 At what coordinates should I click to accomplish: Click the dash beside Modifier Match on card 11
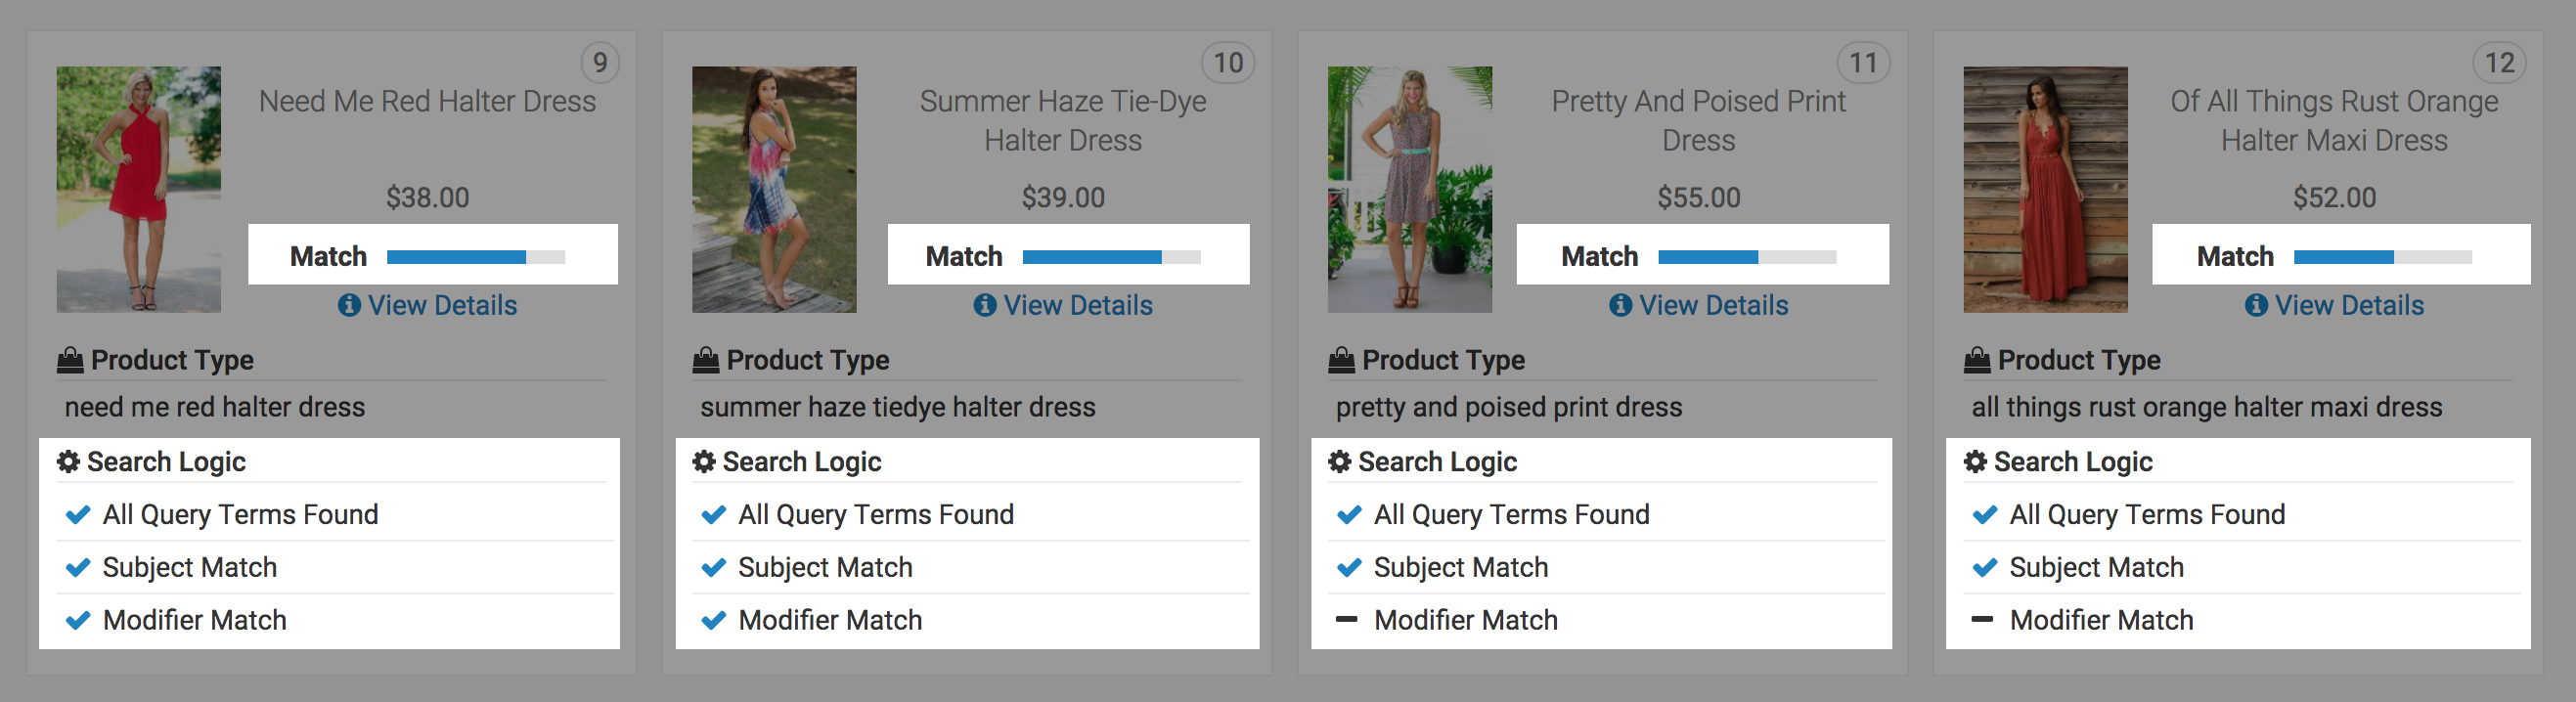pyautogui.click(x=1347, y=620)
